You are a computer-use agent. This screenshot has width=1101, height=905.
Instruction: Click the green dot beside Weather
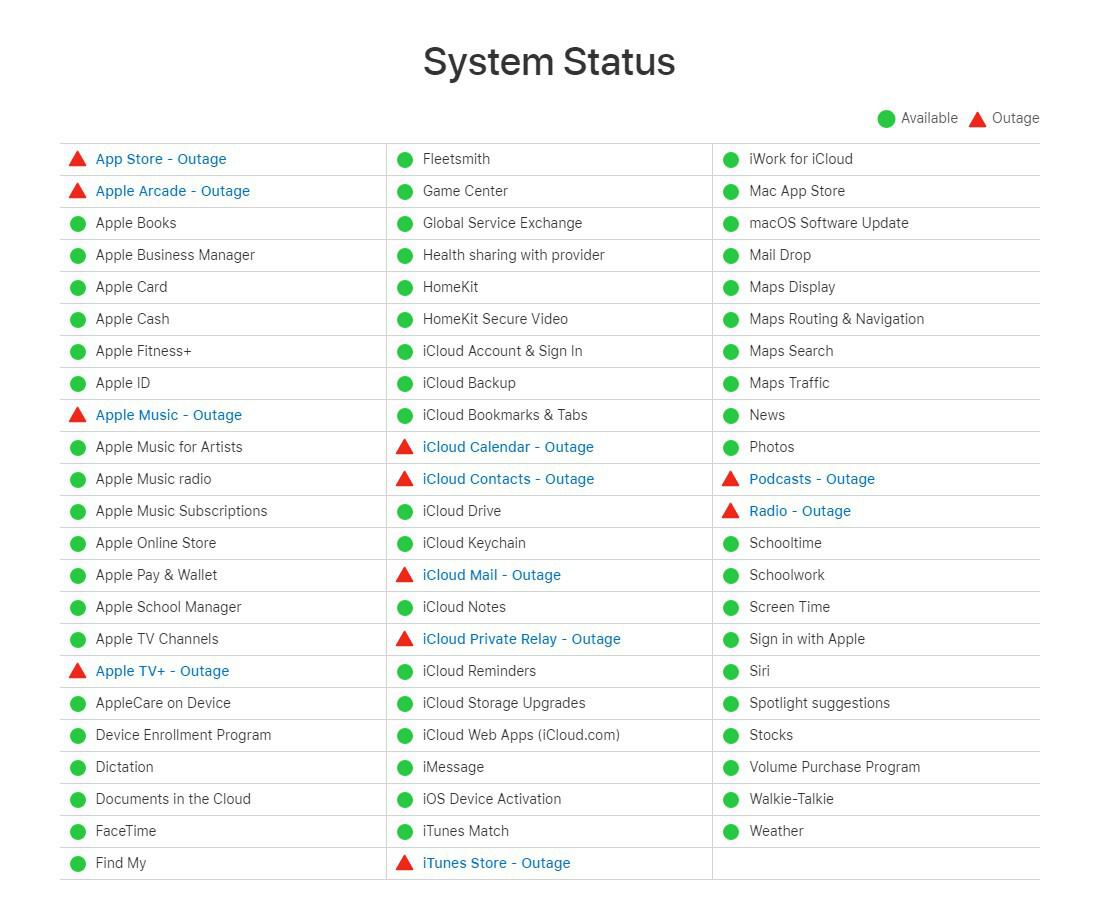(731, 831)
